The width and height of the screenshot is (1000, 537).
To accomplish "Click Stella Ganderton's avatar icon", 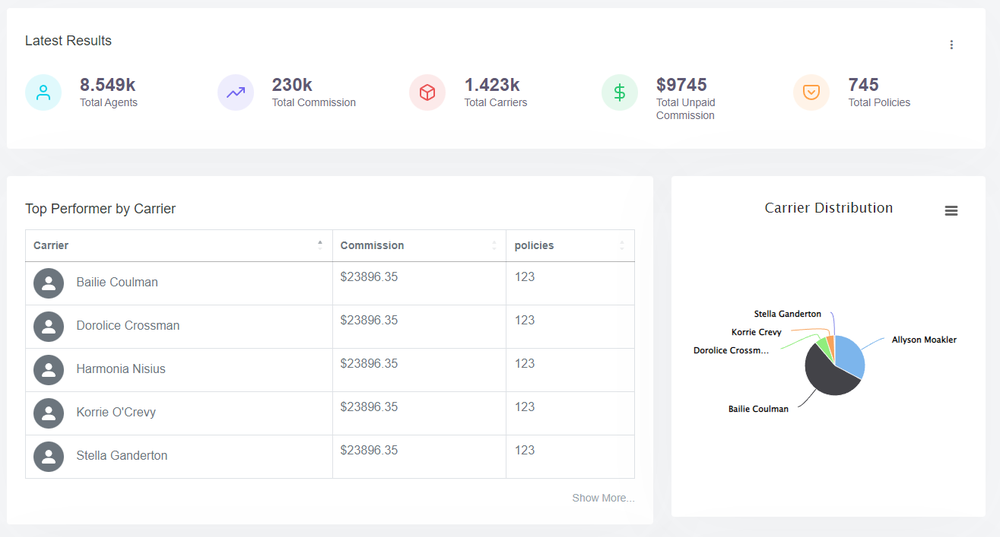I will (48, 457).
